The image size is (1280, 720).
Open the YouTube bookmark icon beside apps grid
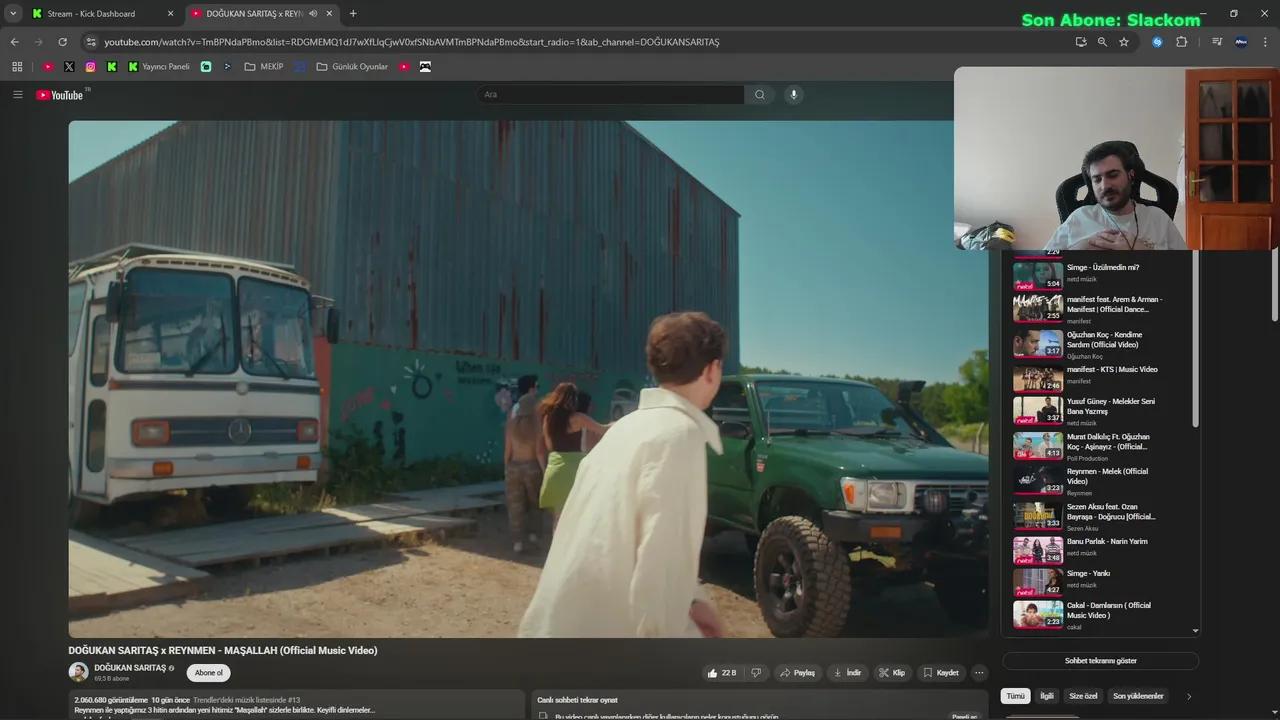(47, 67)
